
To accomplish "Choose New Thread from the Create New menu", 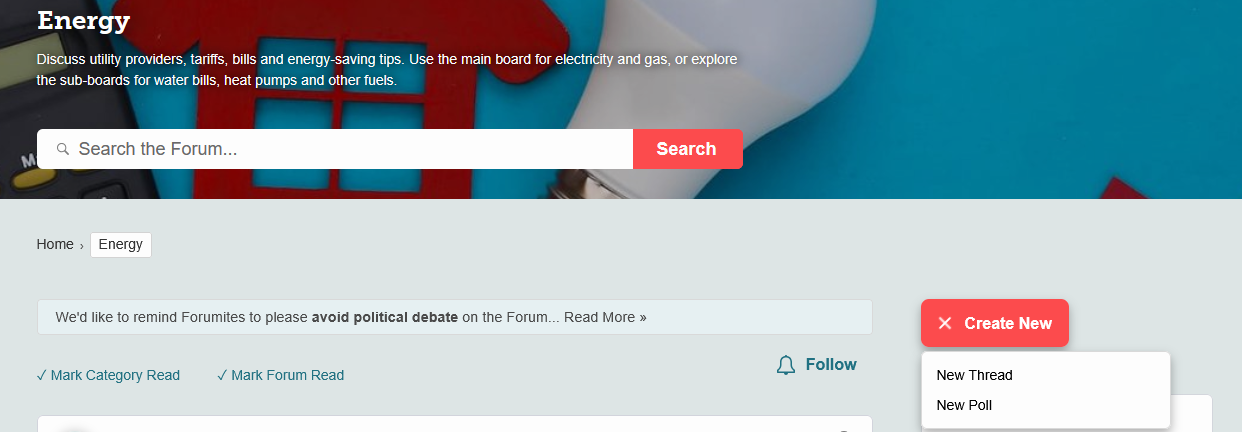I will click(974, 375).
